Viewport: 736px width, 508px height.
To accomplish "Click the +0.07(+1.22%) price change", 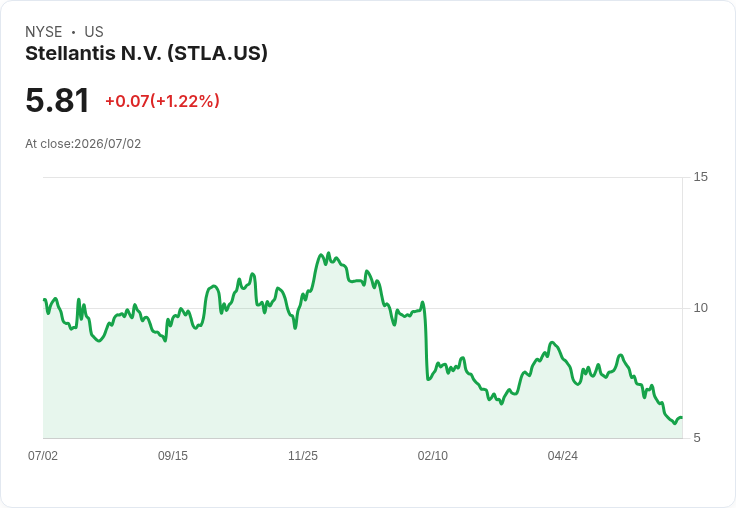I will tap(162, 101).
